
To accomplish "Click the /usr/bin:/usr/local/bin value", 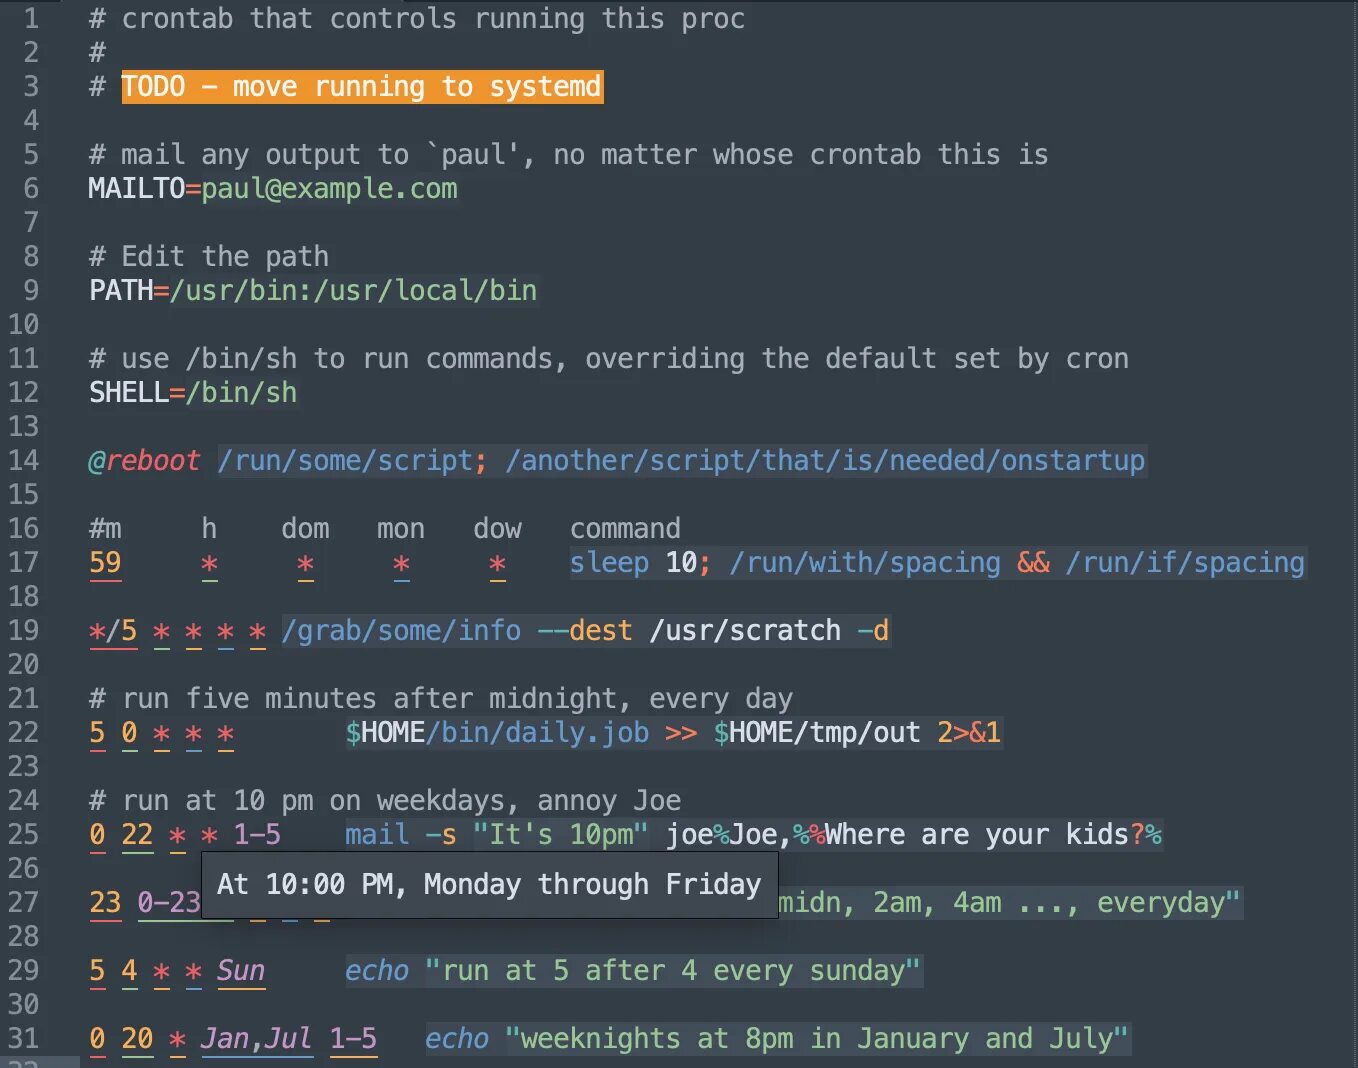I will point(354,291).
